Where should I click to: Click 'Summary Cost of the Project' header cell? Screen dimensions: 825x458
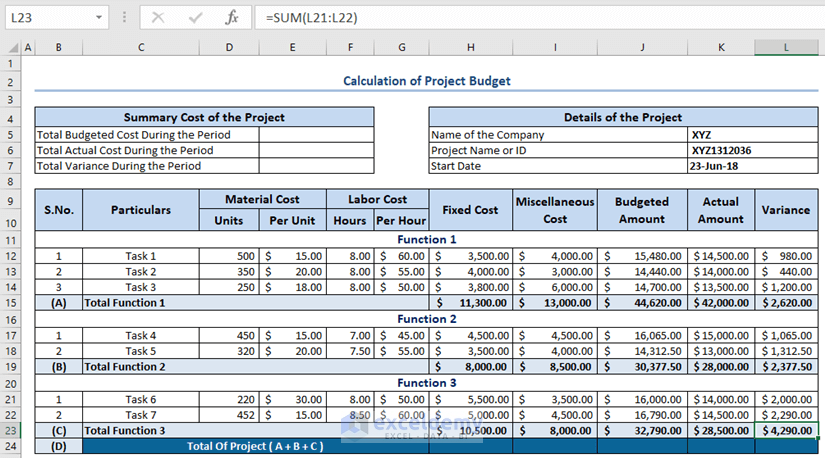point(204,117)
